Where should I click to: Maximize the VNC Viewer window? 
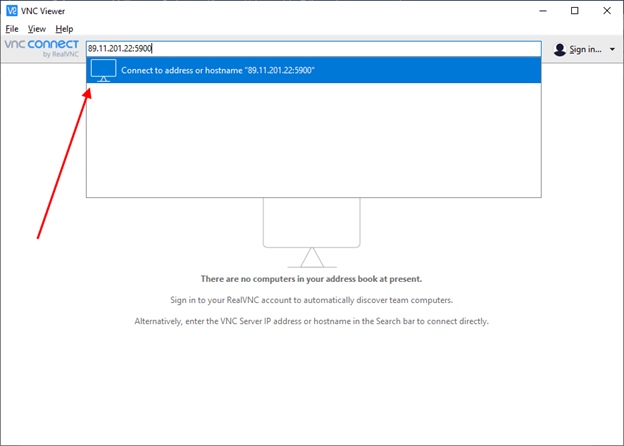575,11
